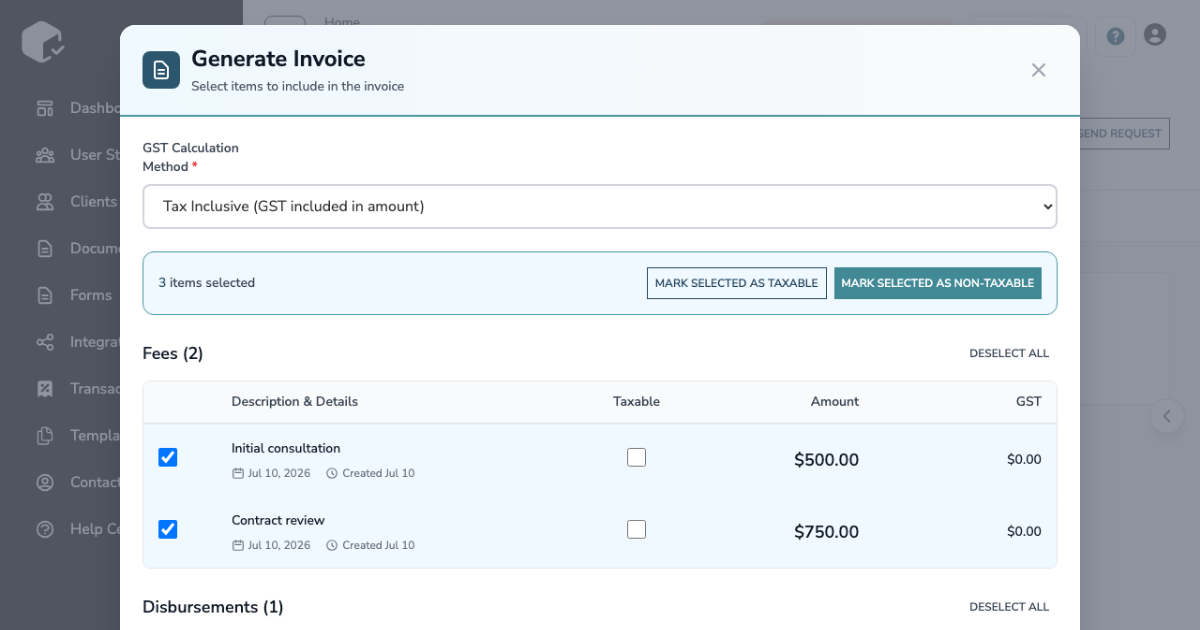Click the Clients sidebar icon

click(x=45, y=201)
